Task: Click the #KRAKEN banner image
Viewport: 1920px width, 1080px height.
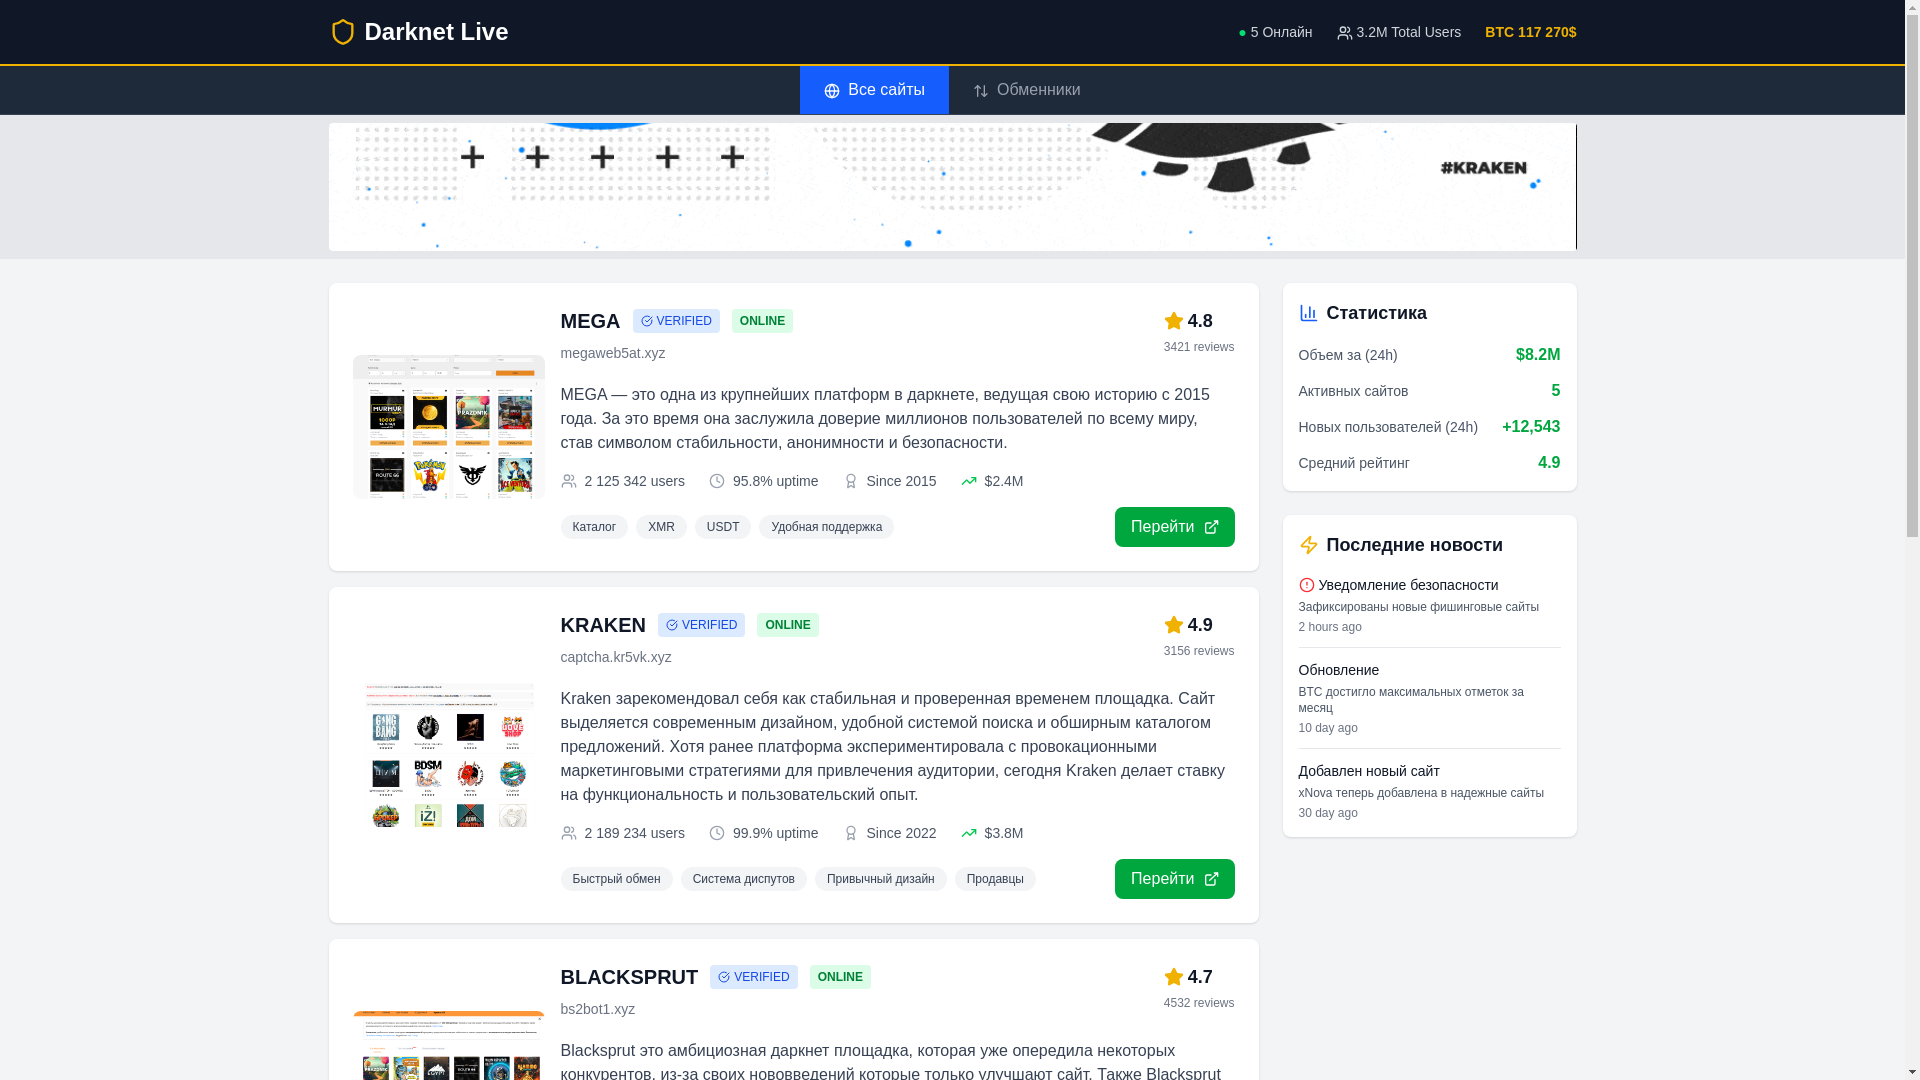Action: click(952, 186)
